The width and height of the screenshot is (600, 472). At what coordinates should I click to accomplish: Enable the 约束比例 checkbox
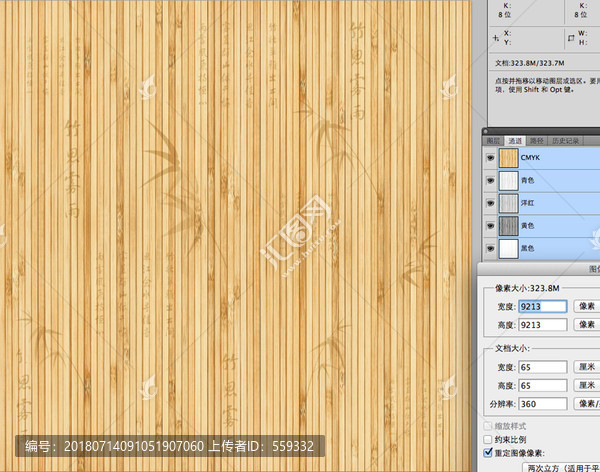[488, 439]
